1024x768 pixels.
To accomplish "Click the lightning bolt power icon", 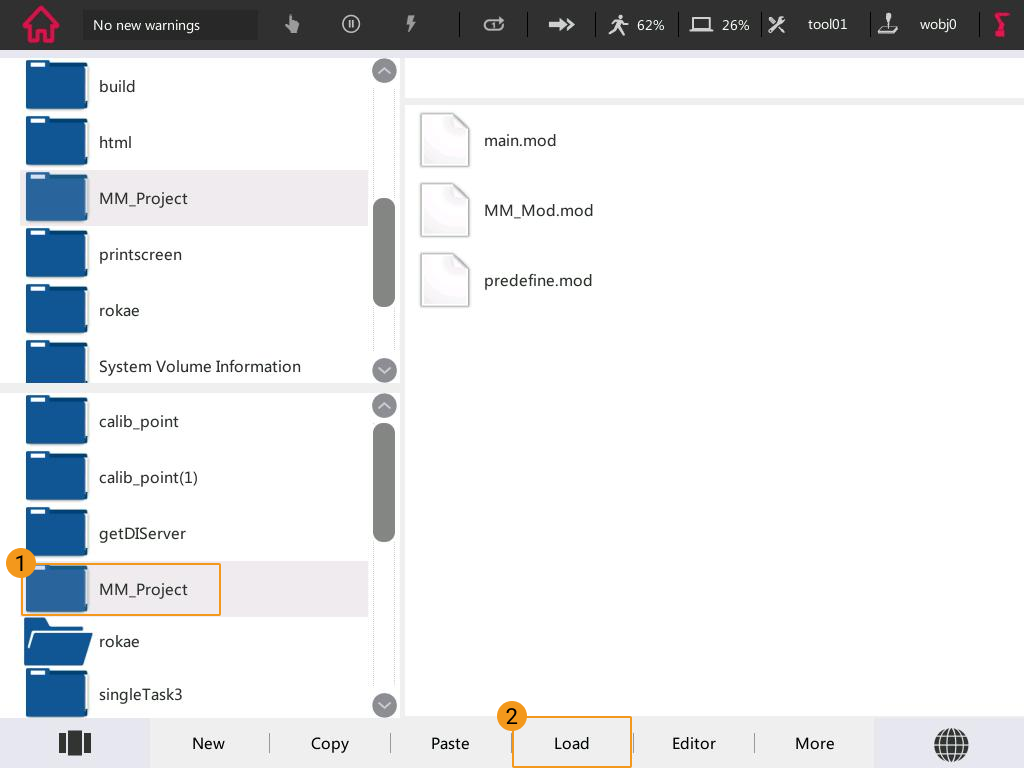I will 410,25.
